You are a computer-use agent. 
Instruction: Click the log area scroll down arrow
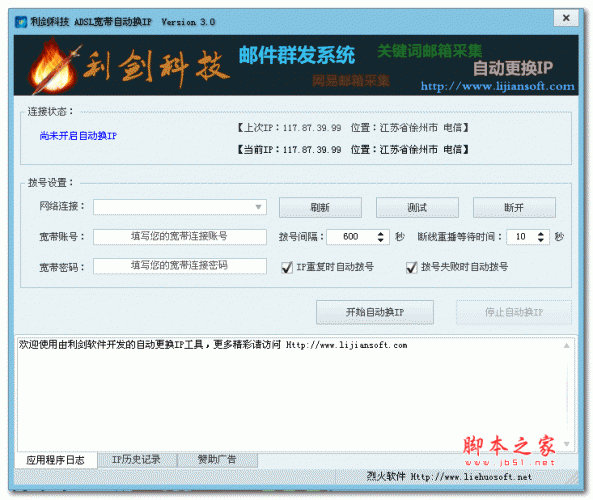click(x=567, y=444)
